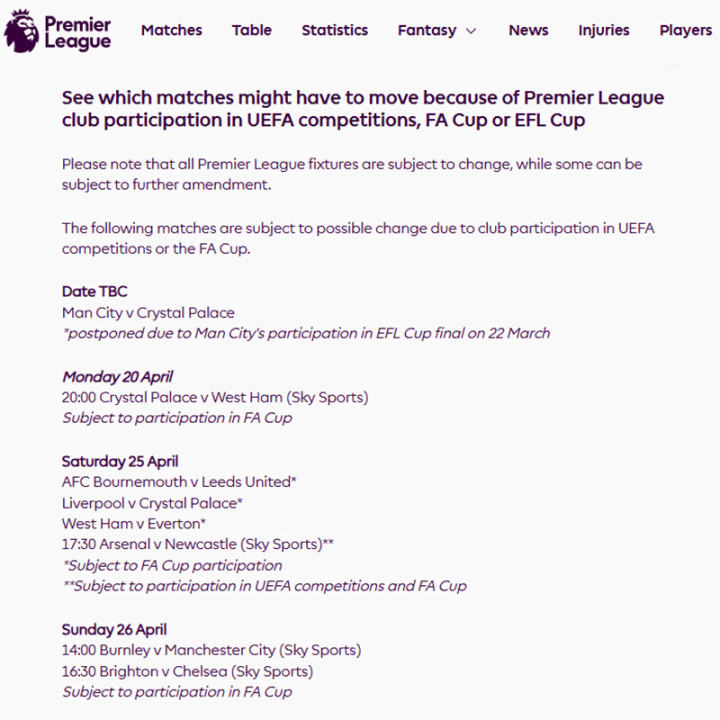Select the AFC Bournemouth v Leeds United fixture
This screenshot has width=720, height=720.
[x=179, y=482]
